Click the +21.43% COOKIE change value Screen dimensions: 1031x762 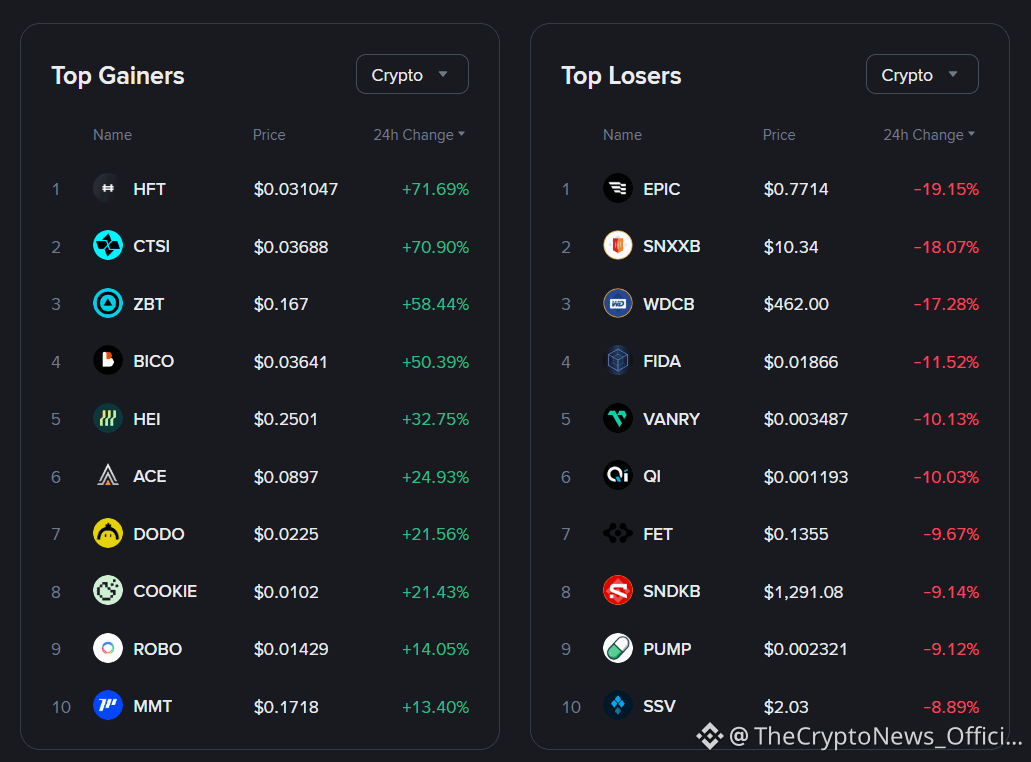435,592
